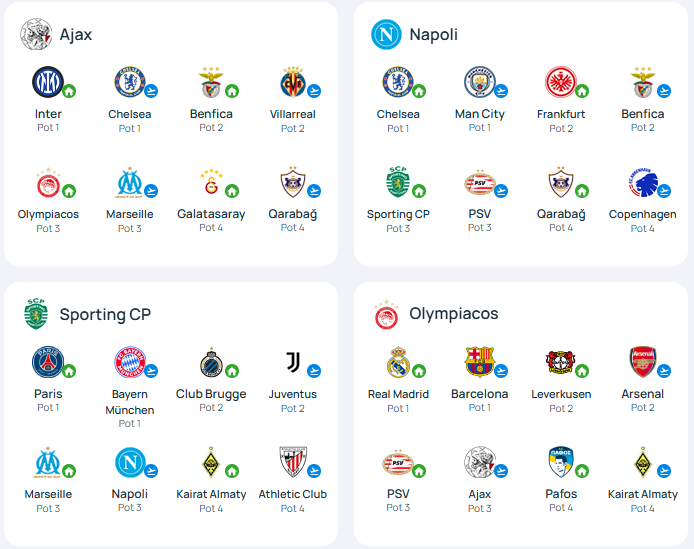Click Marseille name in Sporting CP card

pos(48,494)
